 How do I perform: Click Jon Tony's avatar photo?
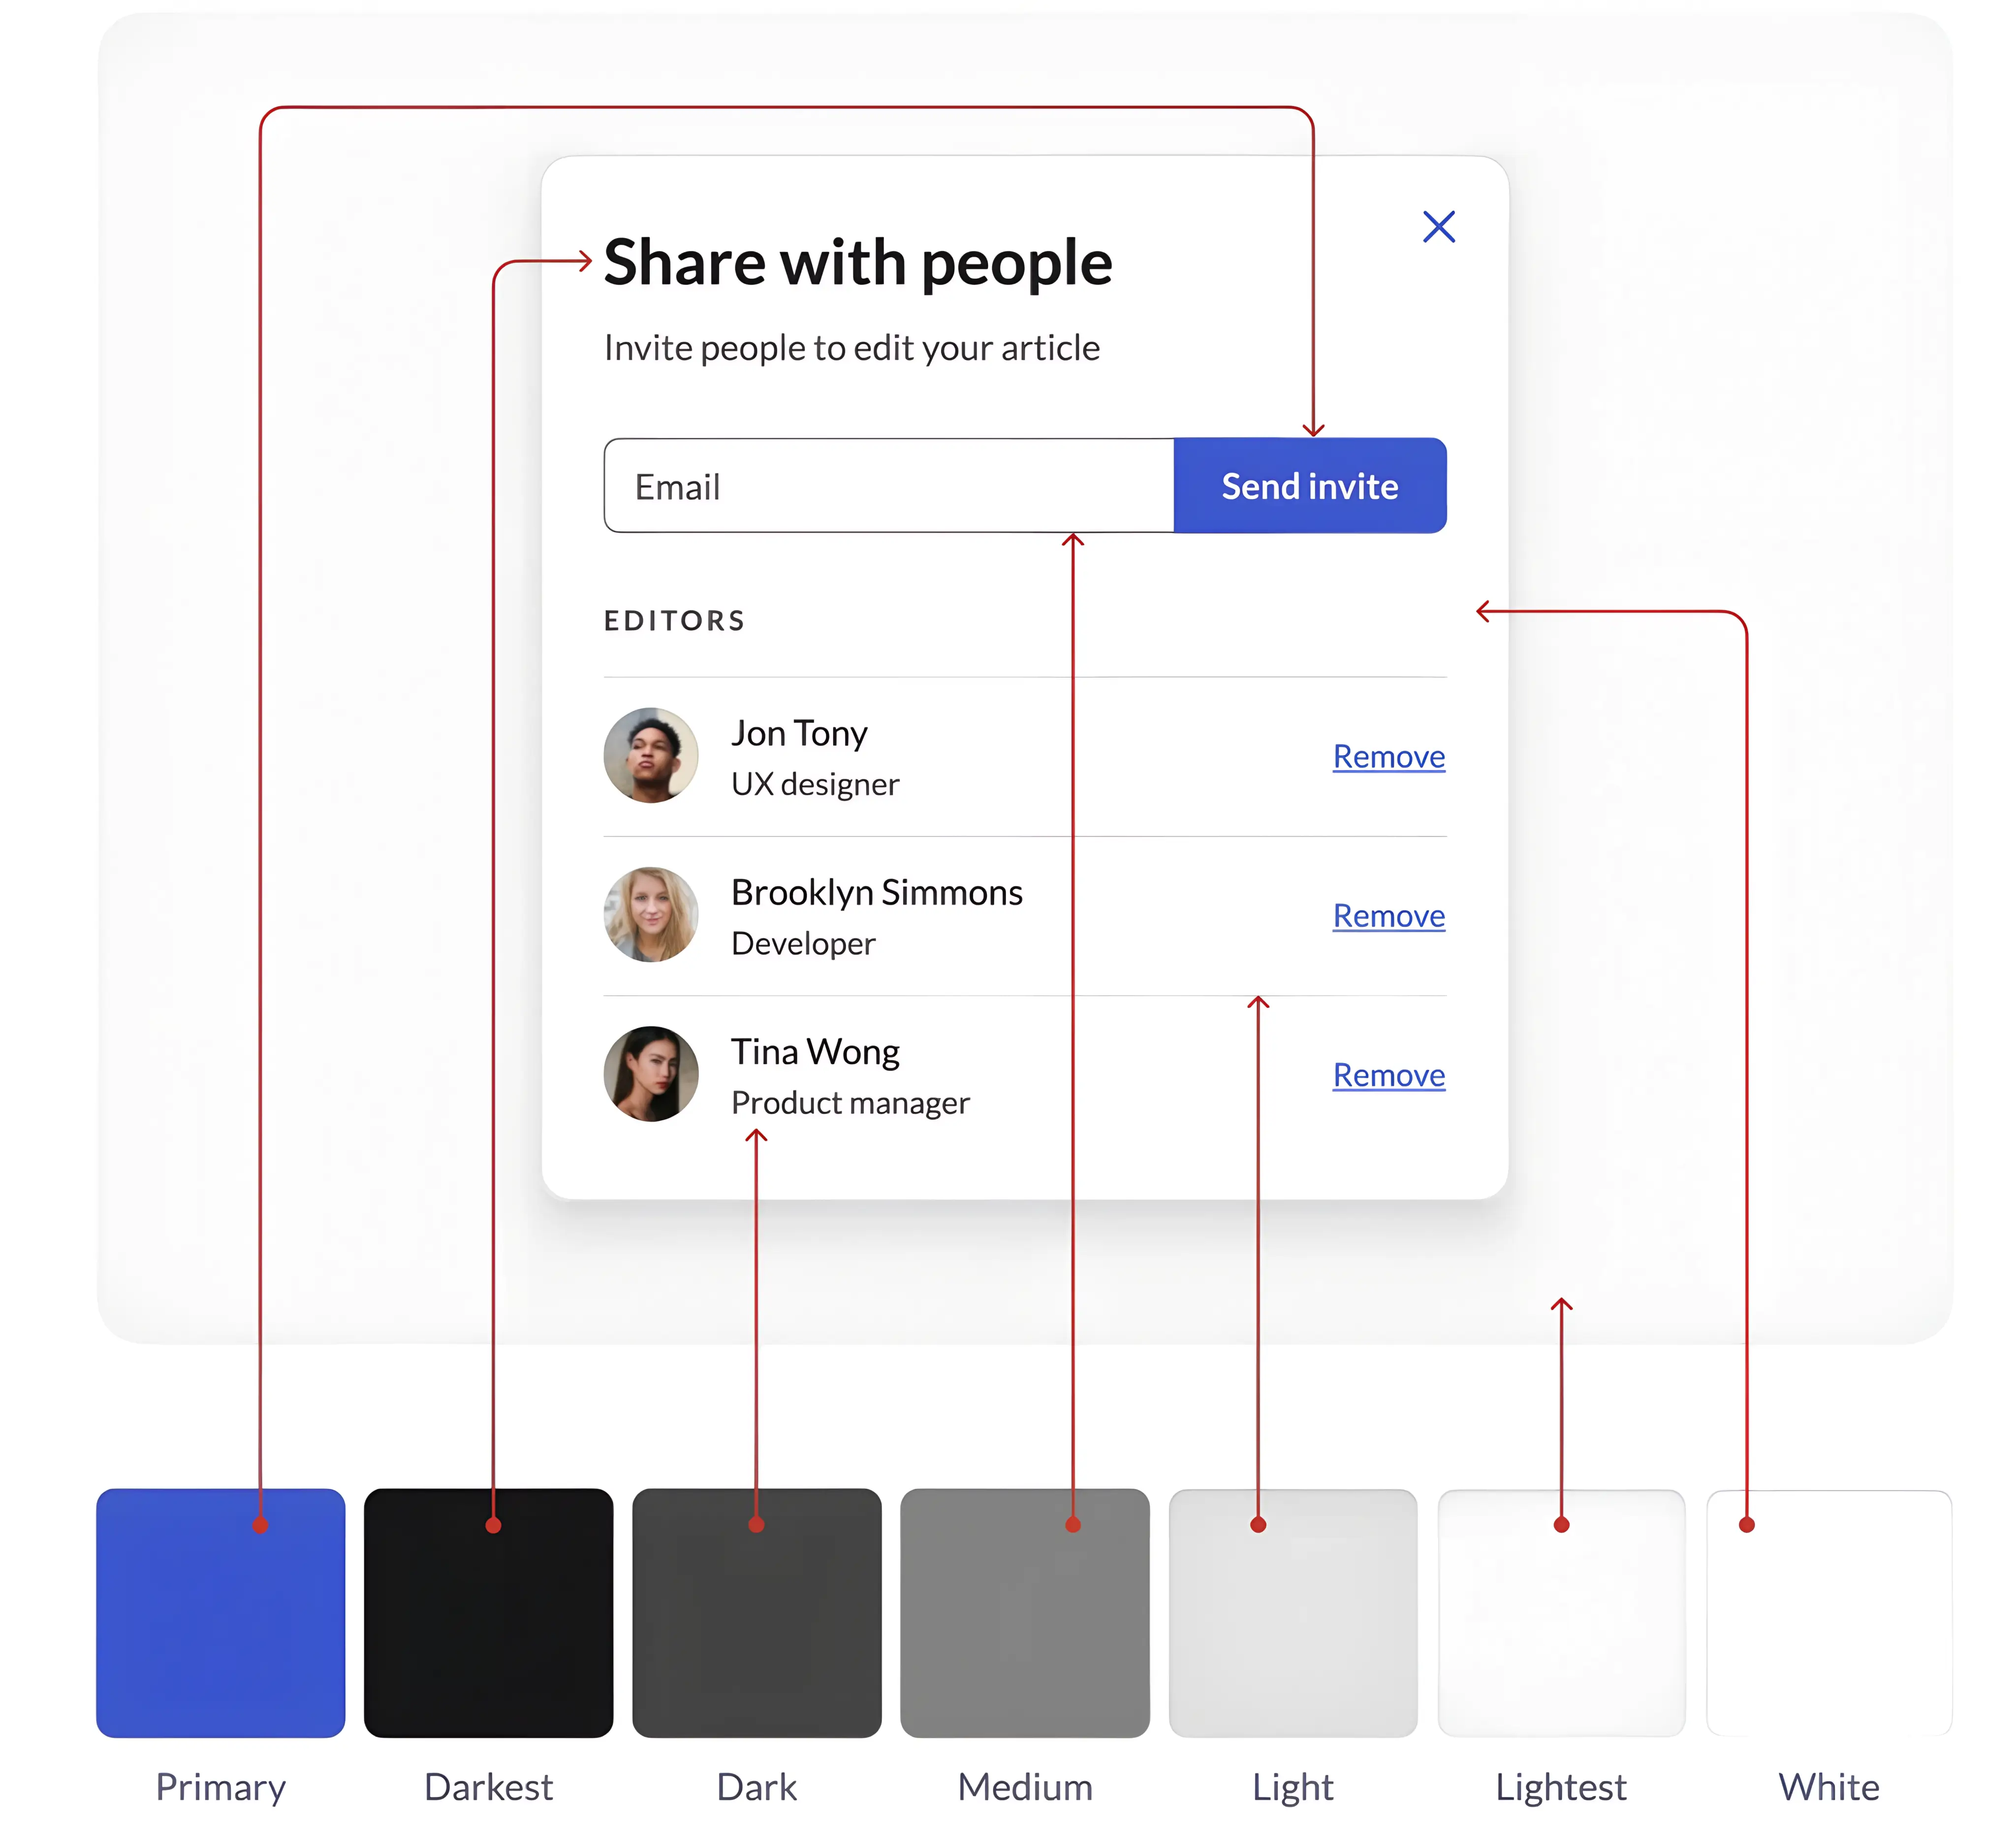click(651, 755)
